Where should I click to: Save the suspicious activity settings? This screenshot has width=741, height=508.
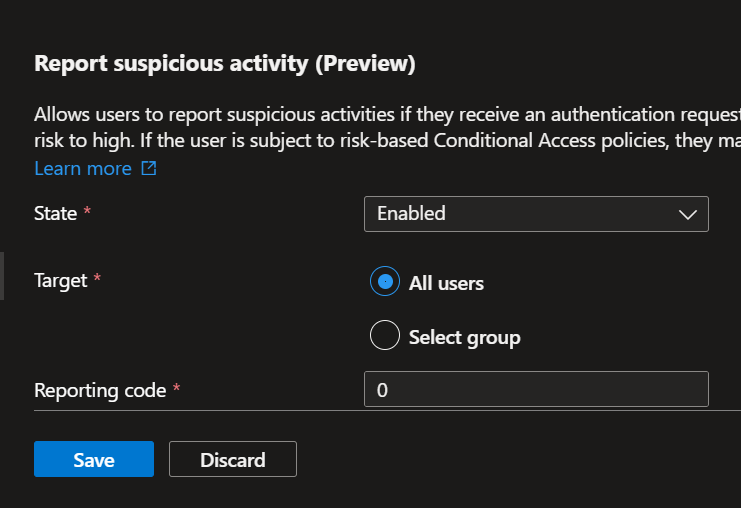[94, 460]
